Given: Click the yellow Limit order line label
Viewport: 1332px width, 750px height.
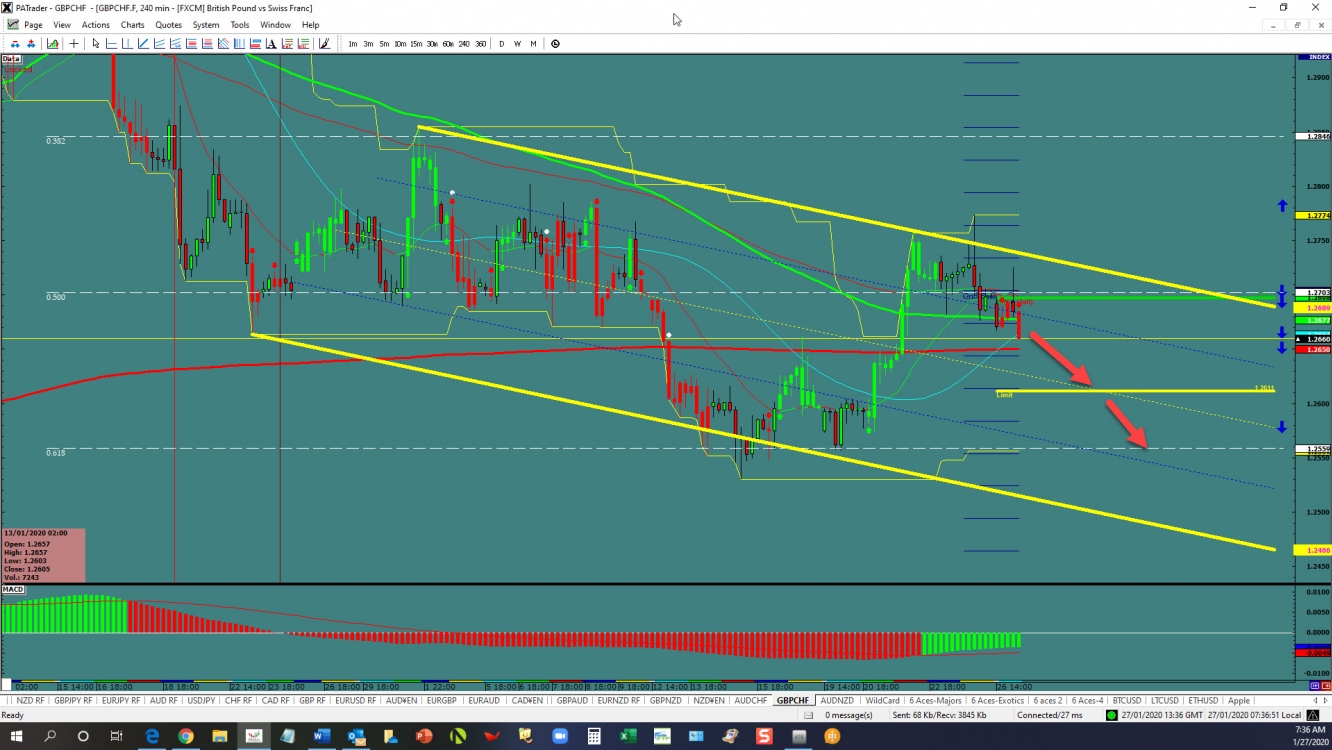Looking at the screenshot, I should click(x=1005, y=395).
